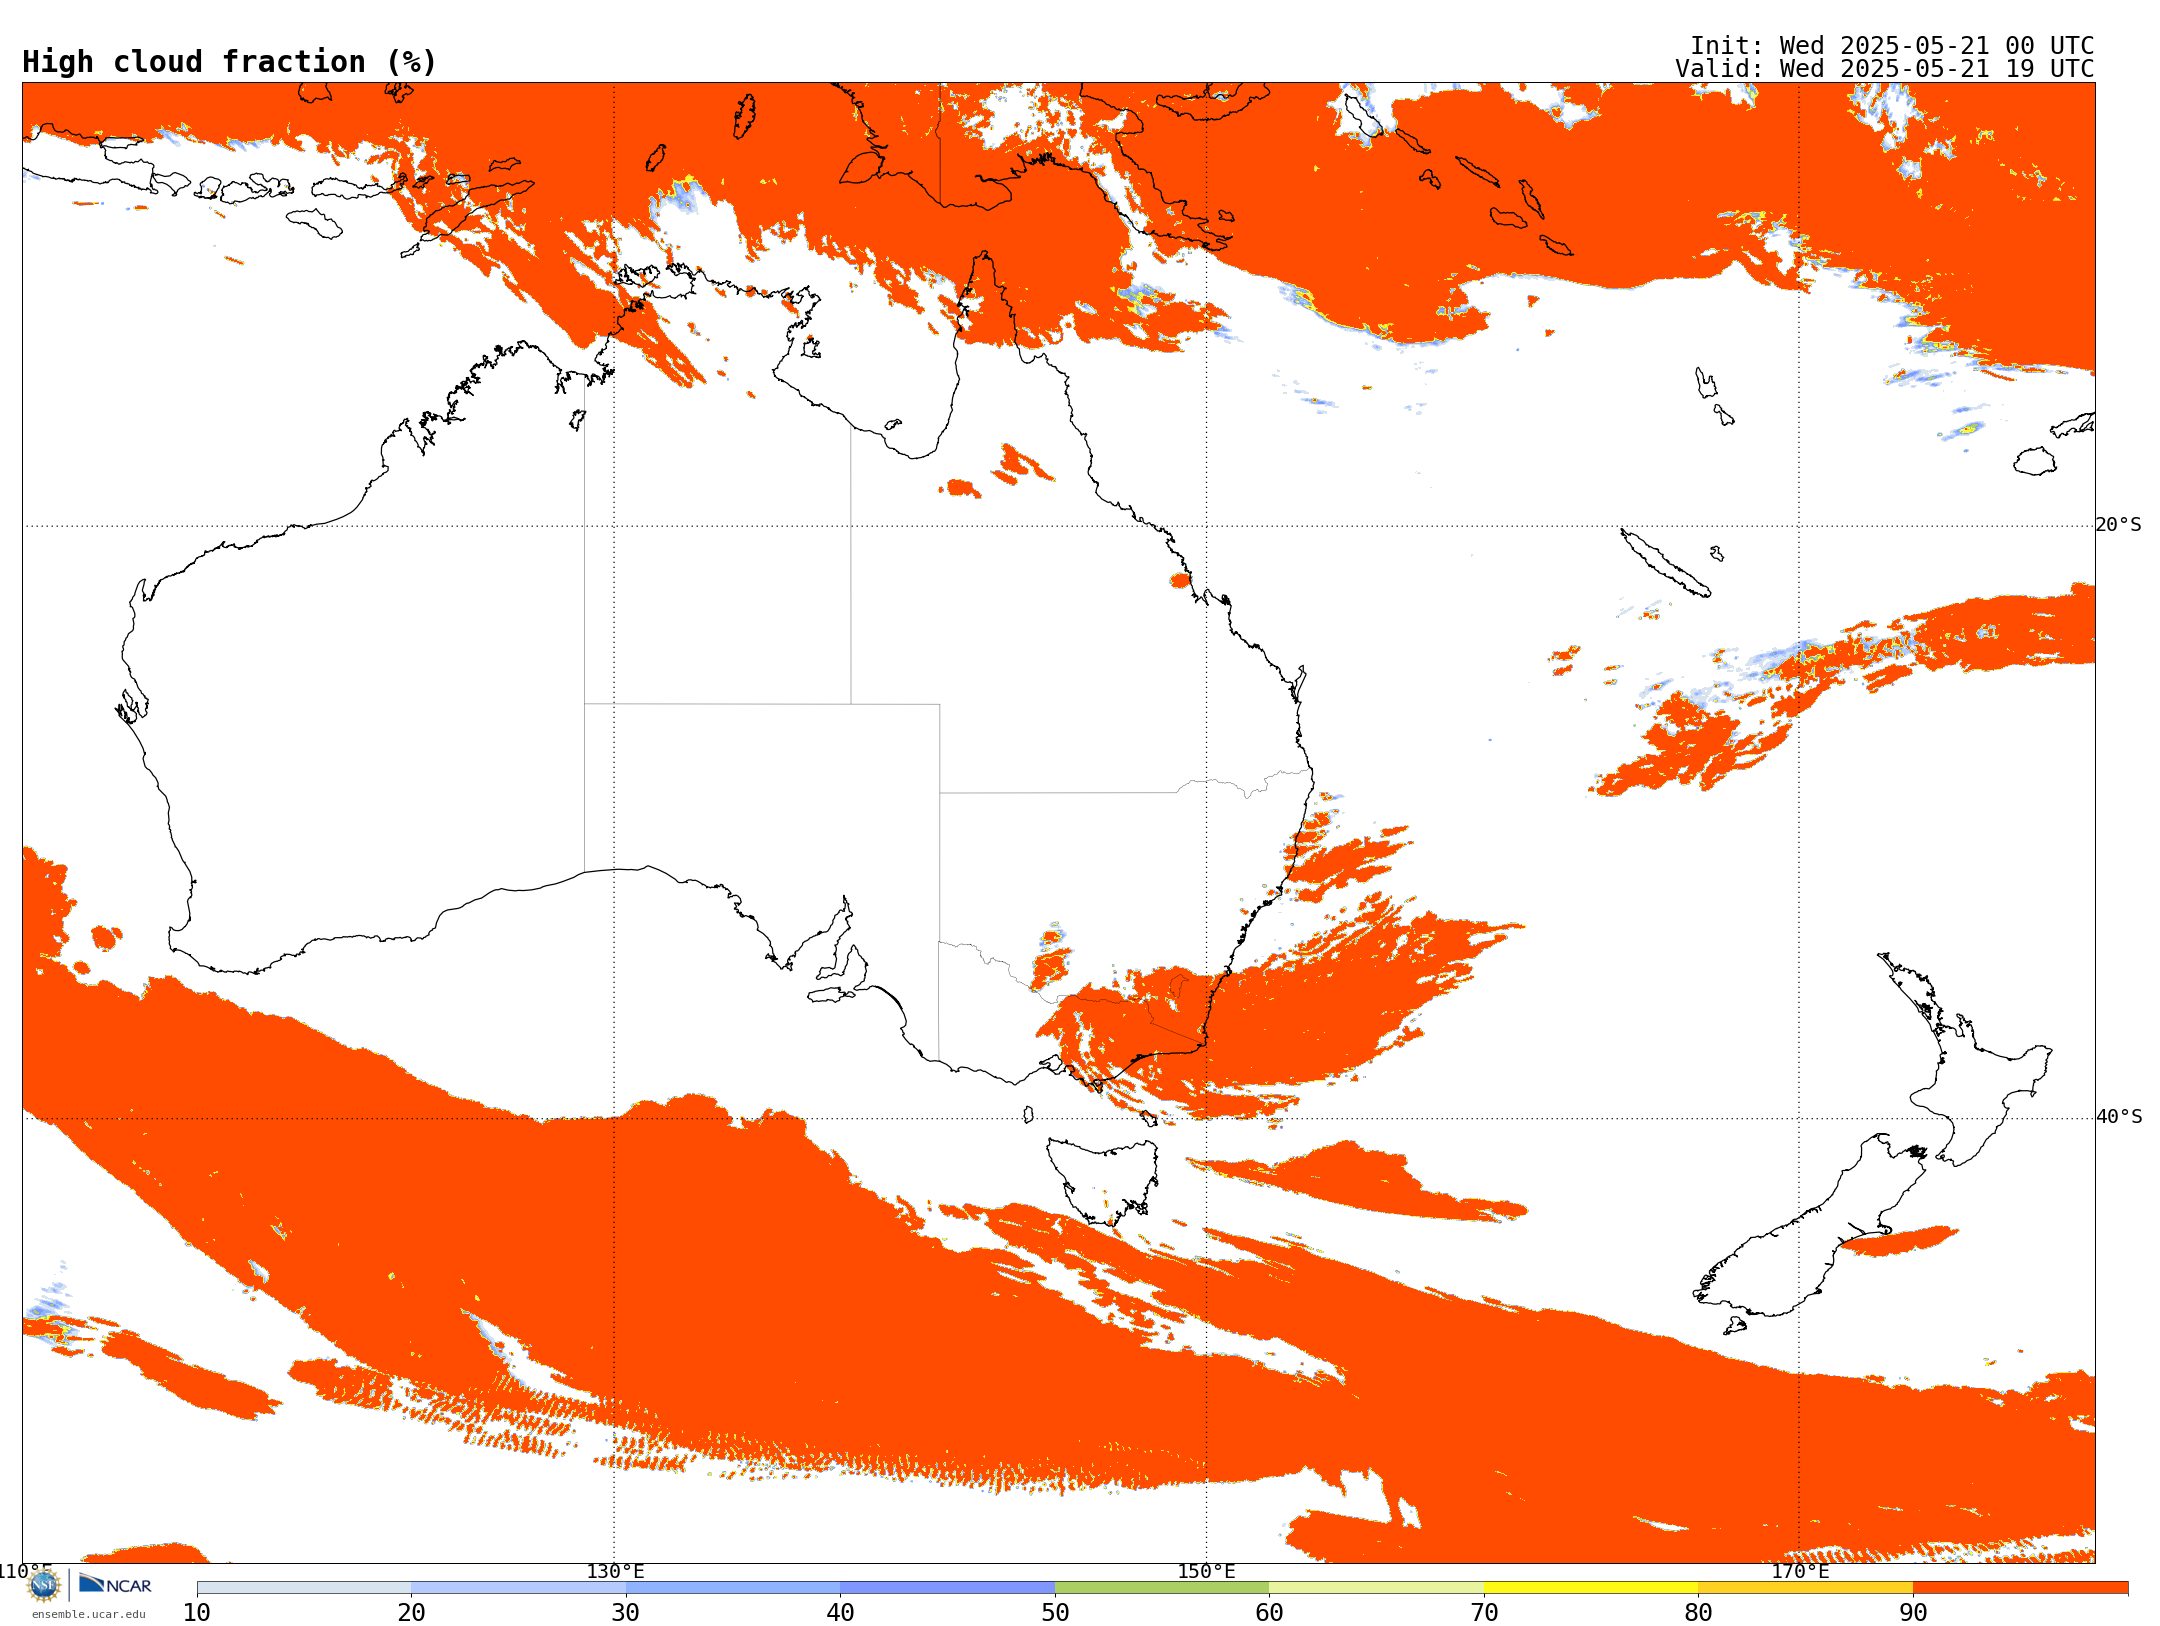Image resolution: width=2160 pixels, height=1626 pixels.
Task: Click the light blue 20 colorbar segment
Action: [518, 1588]
